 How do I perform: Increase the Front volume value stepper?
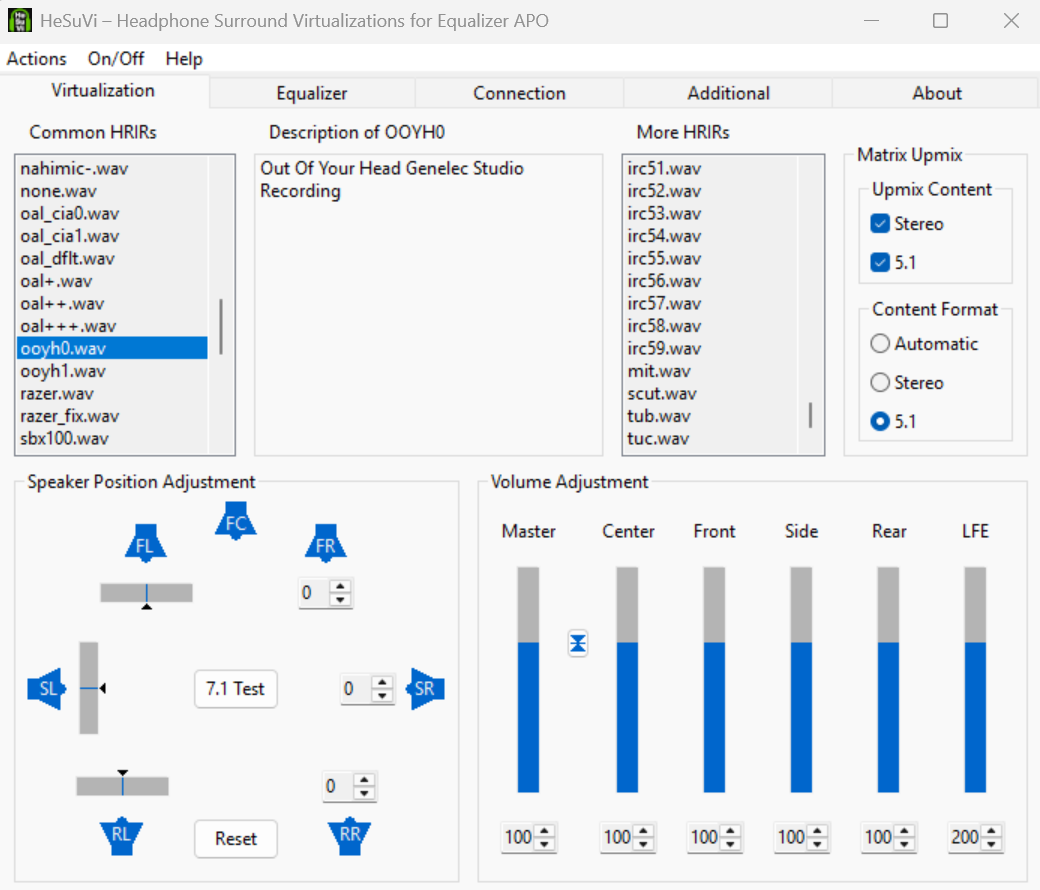[x=730, y=831]
